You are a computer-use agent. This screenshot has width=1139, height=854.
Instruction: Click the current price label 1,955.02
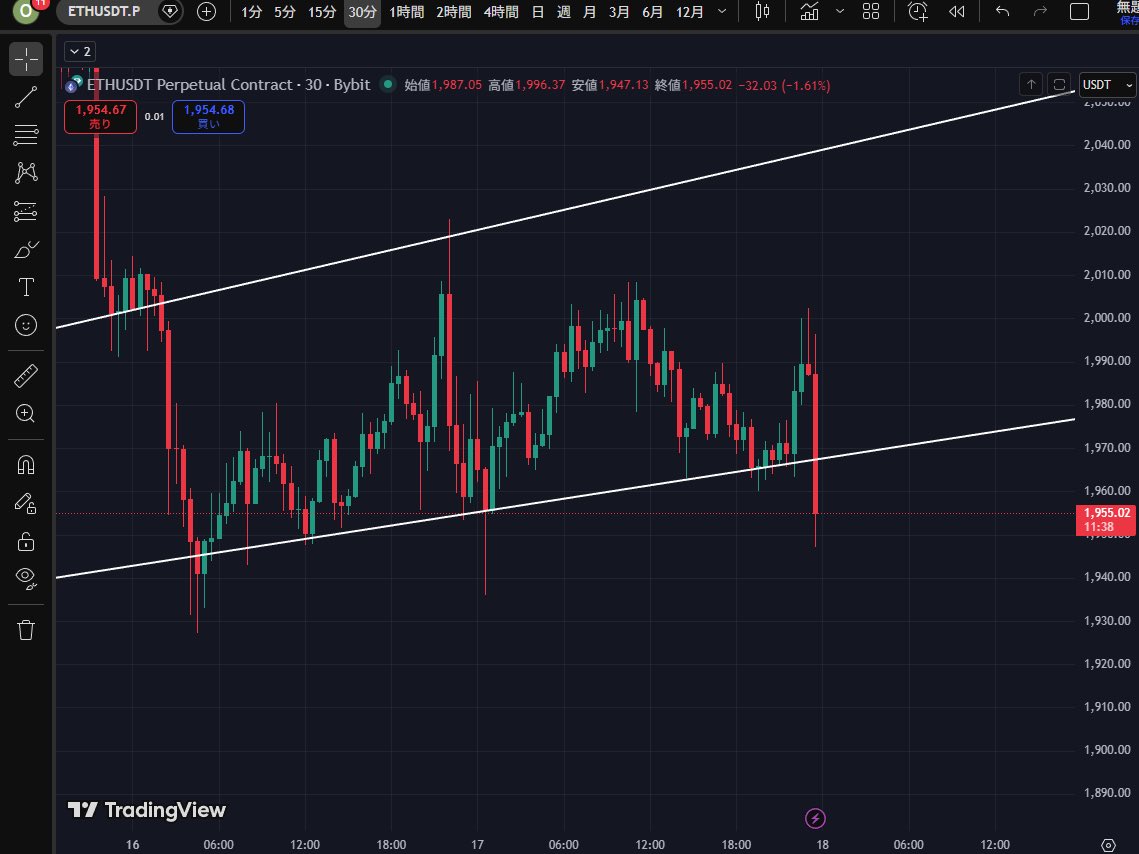point(1106,520)
